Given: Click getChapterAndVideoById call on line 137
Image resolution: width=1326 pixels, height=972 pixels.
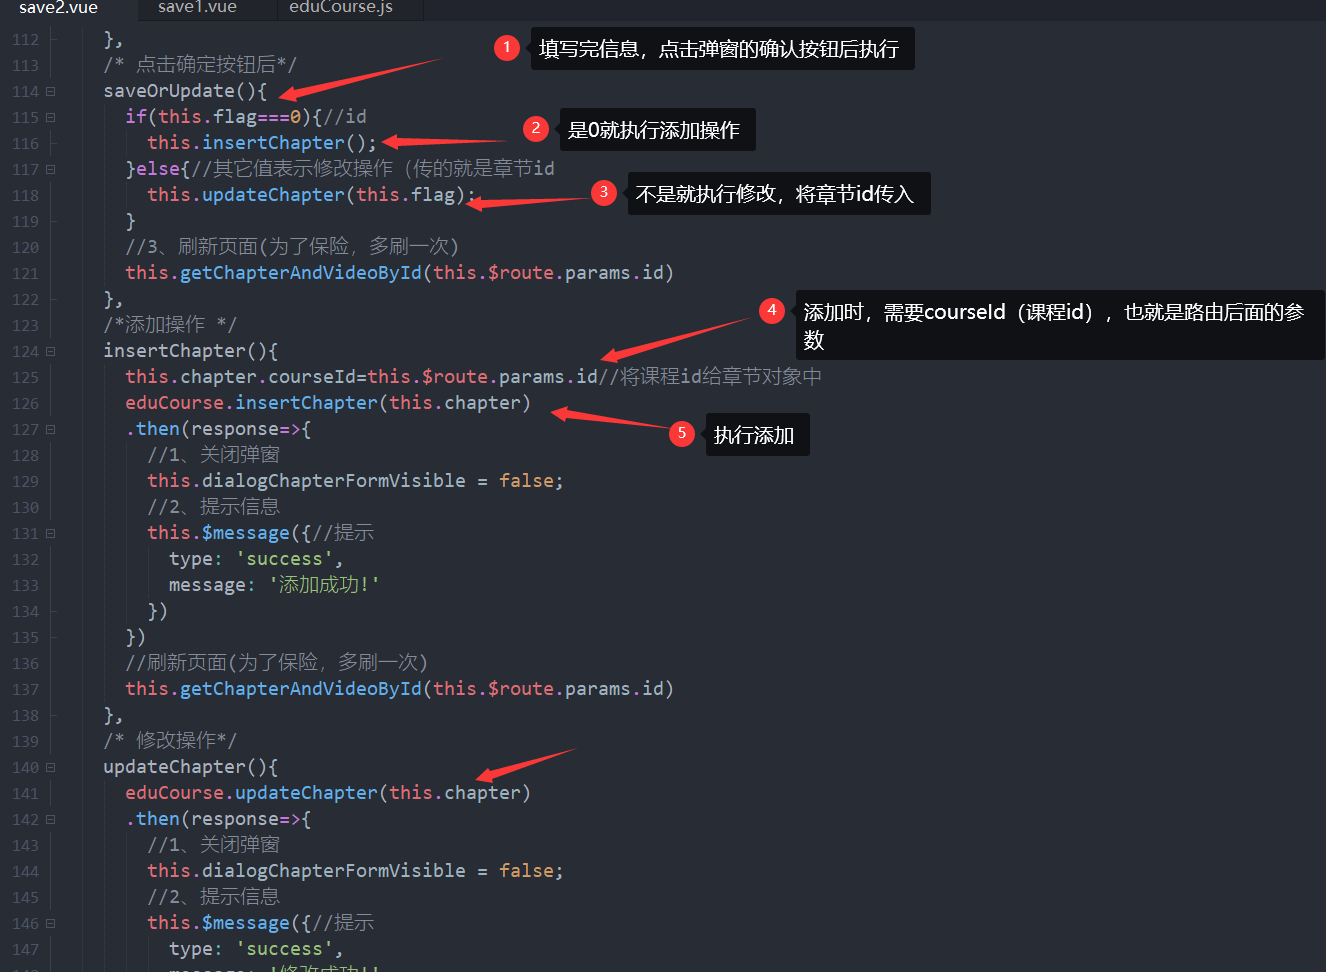Looking at the screenshot, I should 399,689.
